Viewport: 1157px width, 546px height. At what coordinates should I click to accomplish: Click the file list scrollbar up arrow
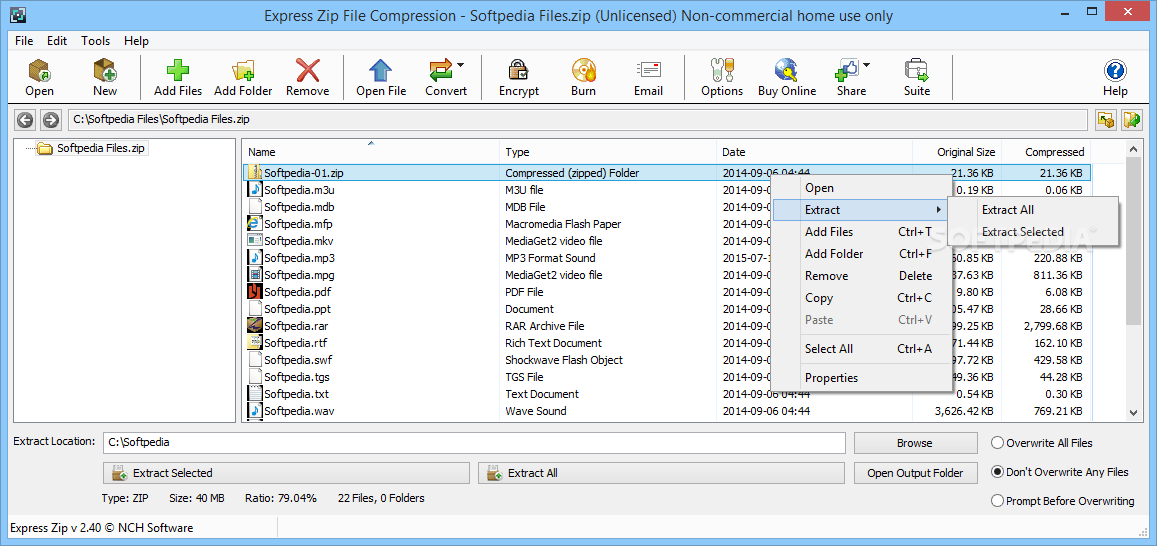[1134, 149]
